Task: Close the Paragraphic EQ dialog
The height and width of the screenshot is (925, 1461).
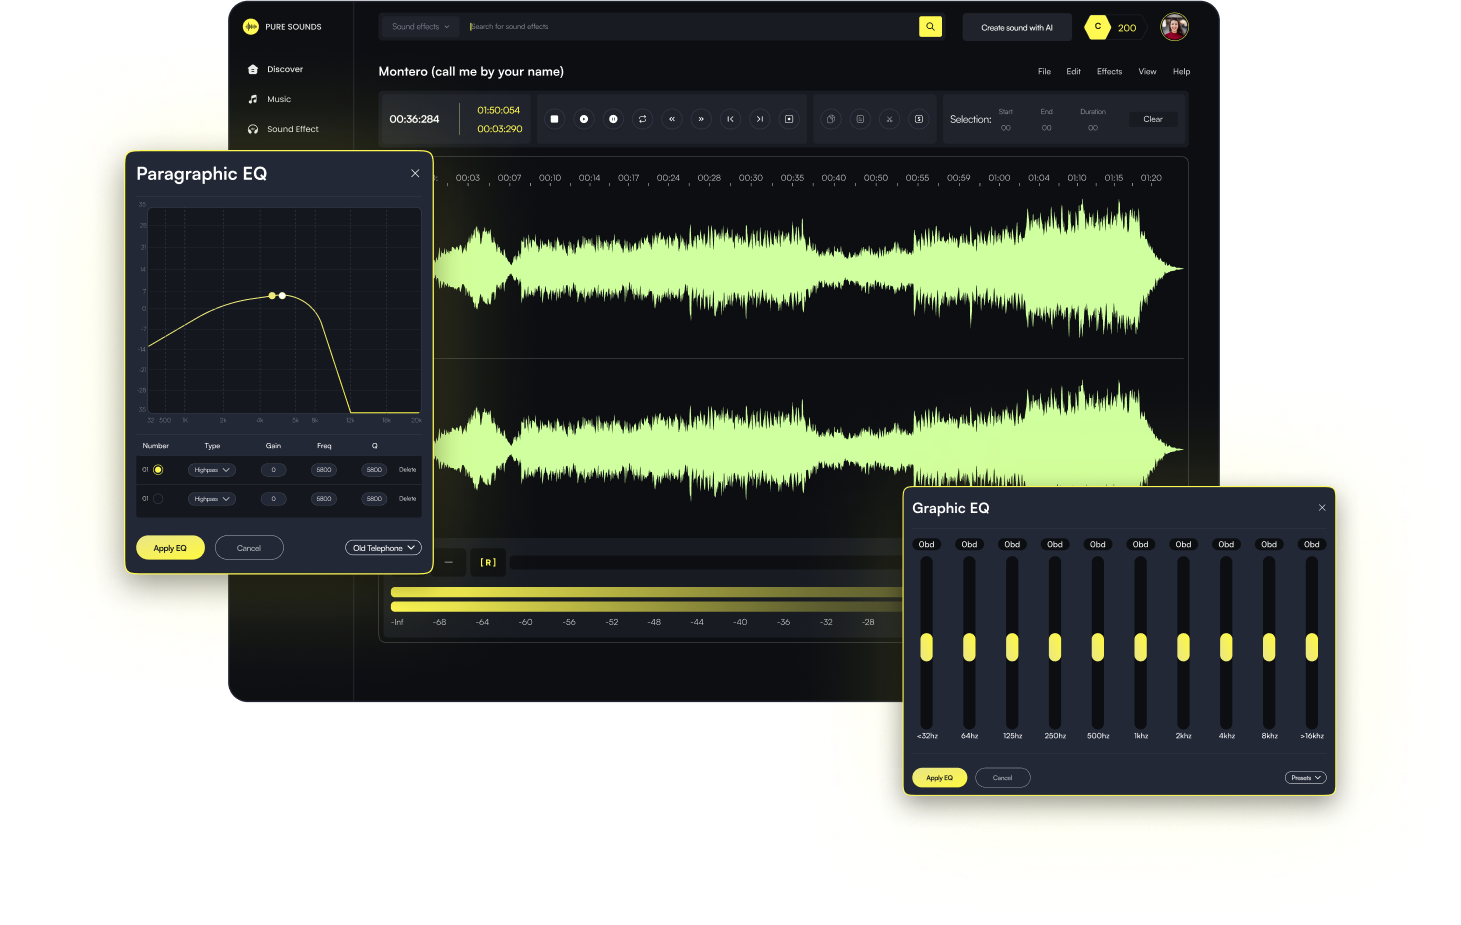Action: [x=415, y=173]
